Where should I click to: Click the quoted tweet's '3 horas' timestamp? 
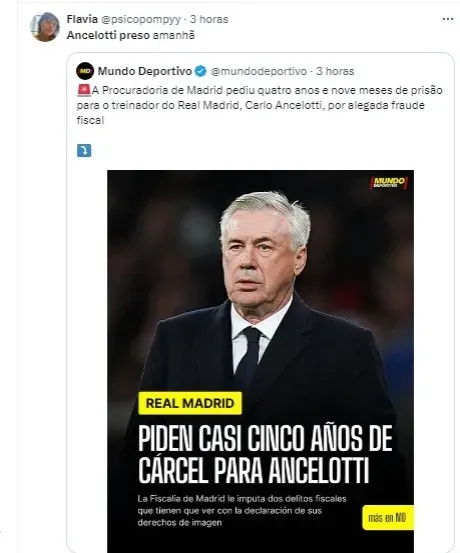coord(335,71)
